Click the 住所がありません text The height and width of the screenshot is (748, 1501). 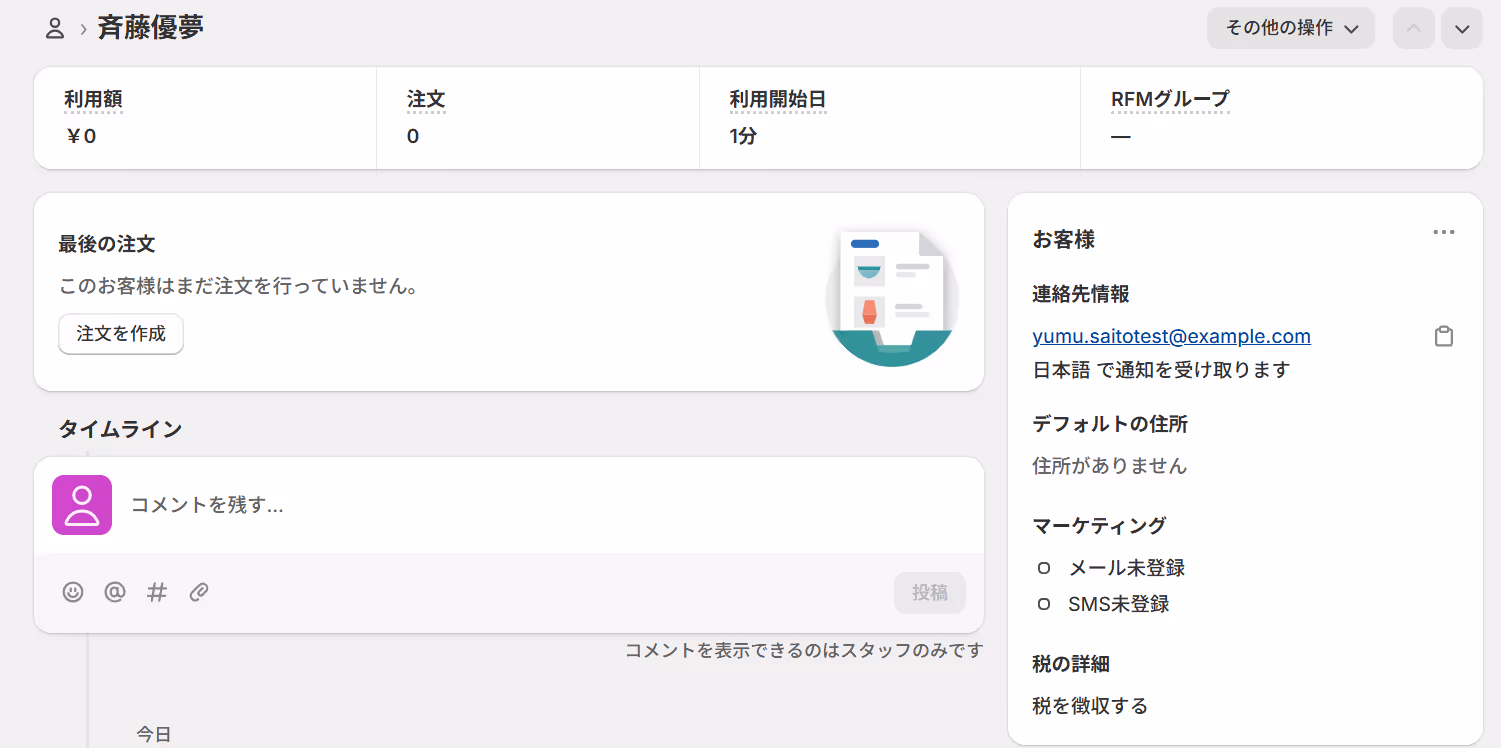pyautogui.click(x=1110, y=466)
